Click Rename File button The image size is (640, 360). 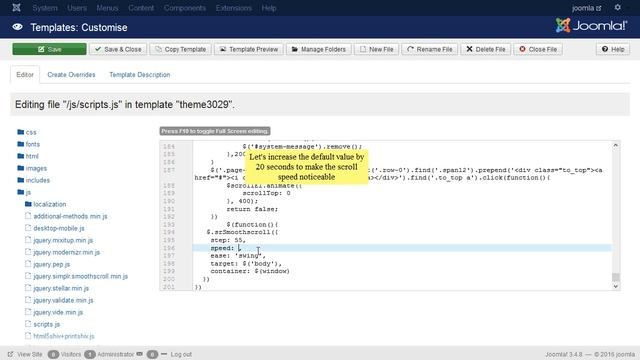430,49
